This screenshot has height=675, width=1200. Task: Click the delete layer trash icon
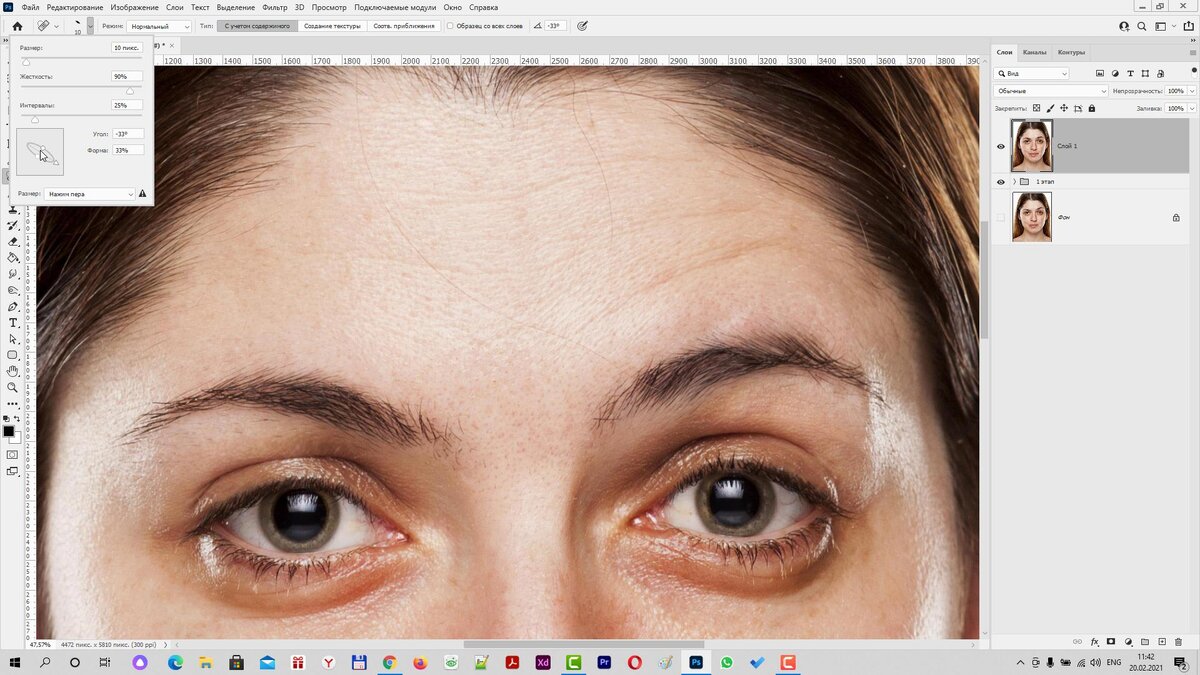(1177, 641)
